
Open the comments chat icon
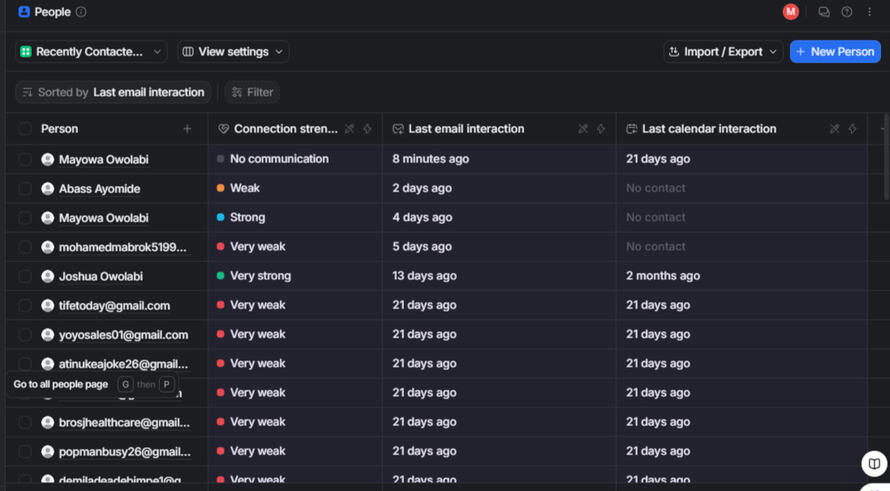pos(823,12)
